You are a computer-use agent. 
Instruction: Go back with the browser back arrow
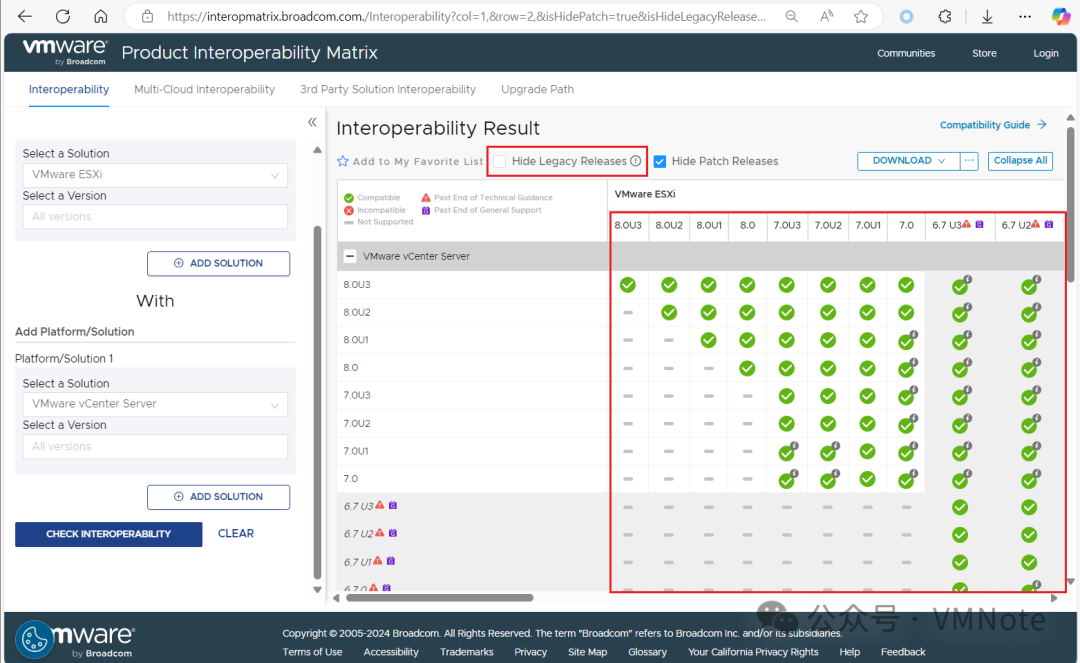coord(25,17)
